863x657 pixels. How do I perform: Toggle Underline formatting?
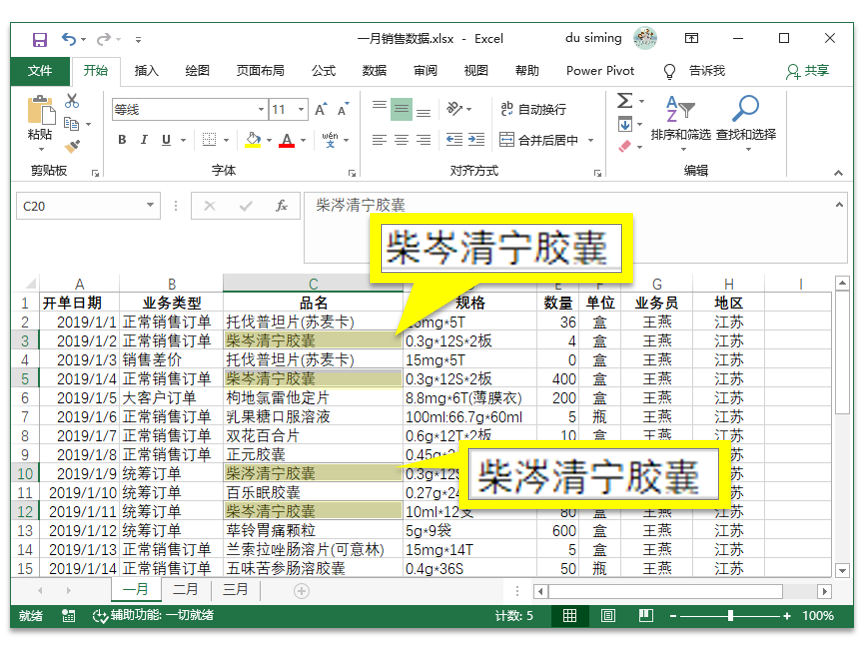(x=166, y=140)
